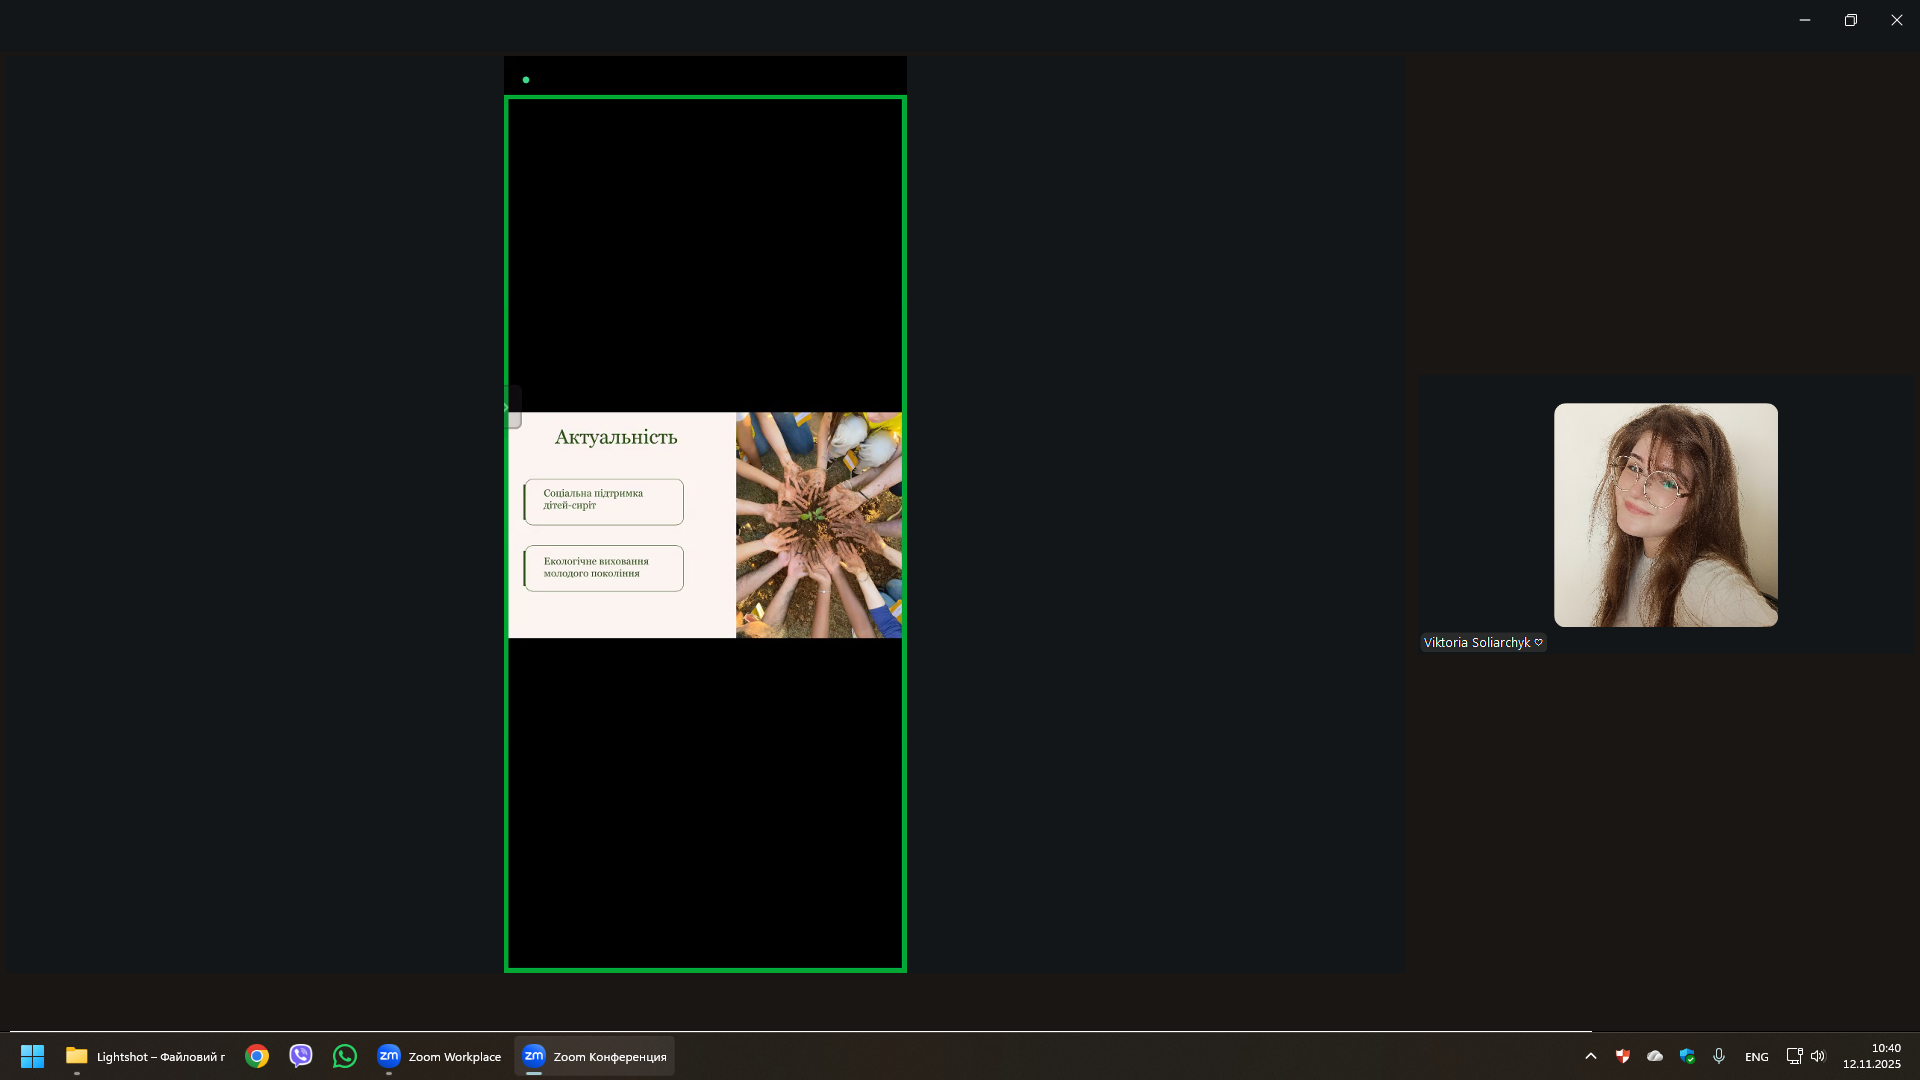
Task: Open the Lightshot file explorer window
Action: 146,1056
